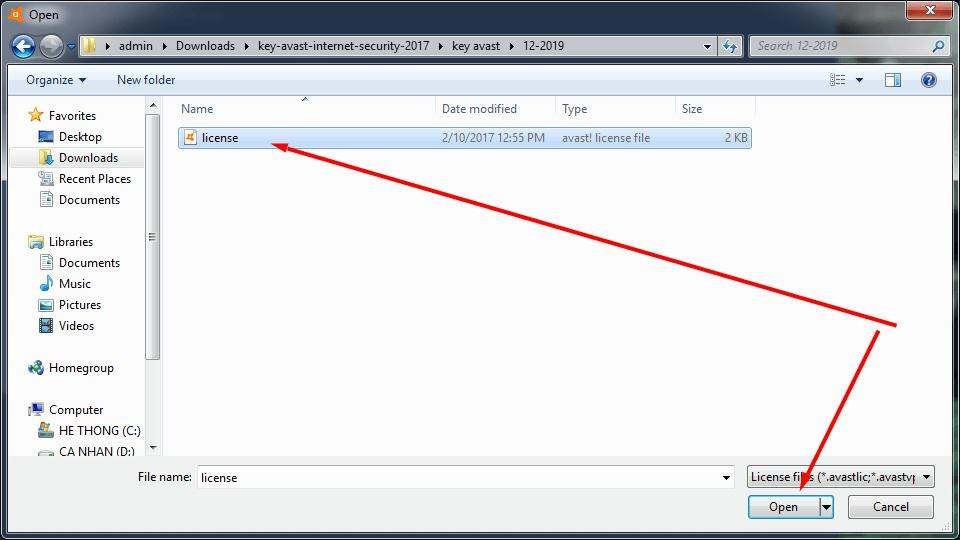Open the view options dropdown arrow
The height and width of the screenshot is (540, 960).
pyautogui.click(x=859, y=80)
